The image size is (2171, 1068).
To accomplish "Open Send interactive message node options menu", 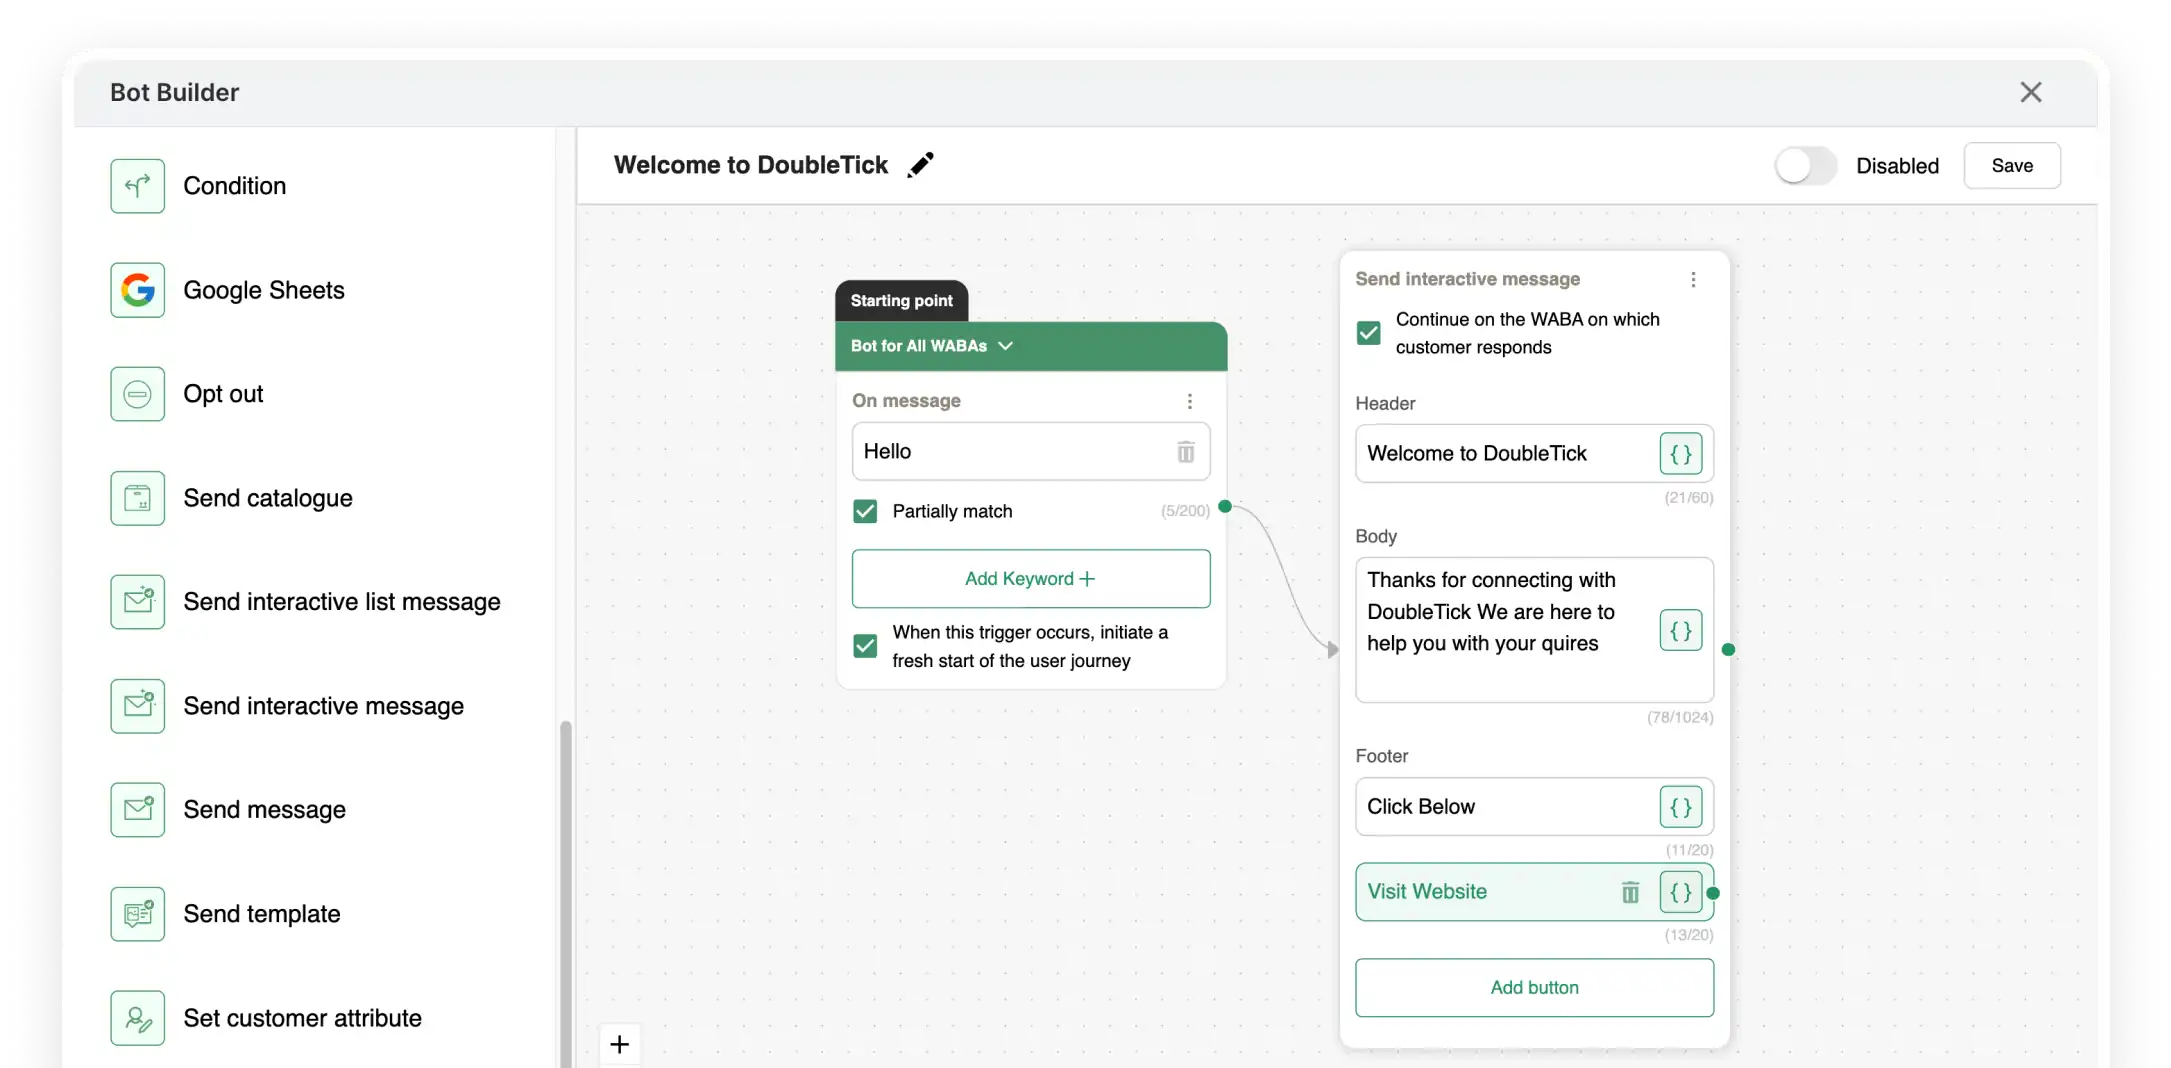I will (x=1693, y=280).
